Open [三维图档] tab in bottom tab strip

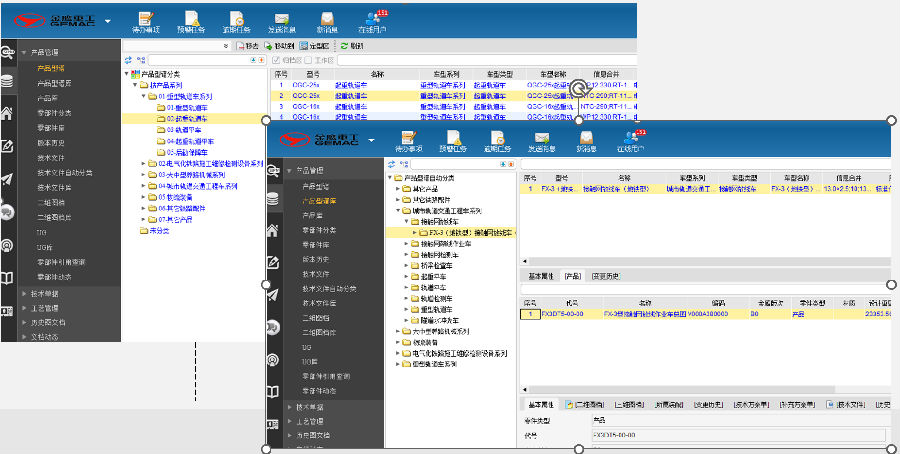629,405
